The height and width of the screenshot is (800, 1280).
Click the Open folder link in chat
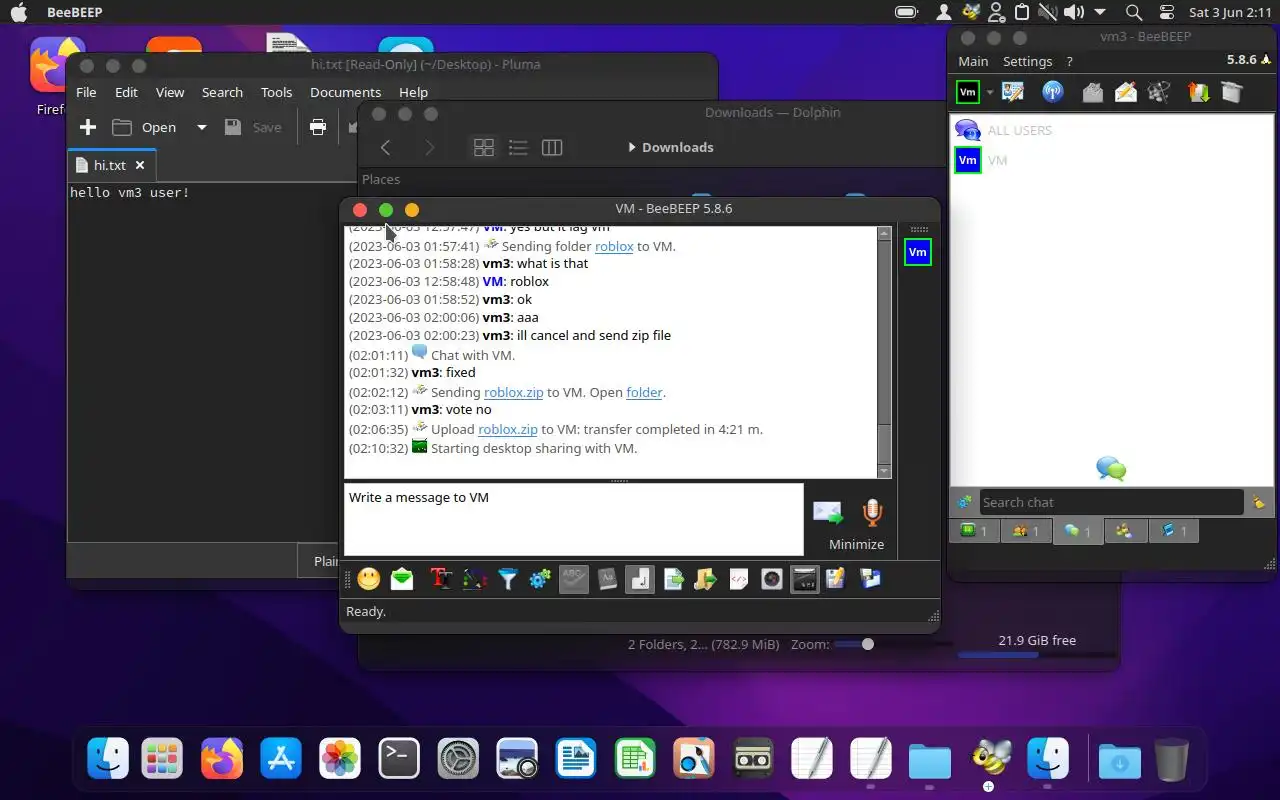(645, 392)
